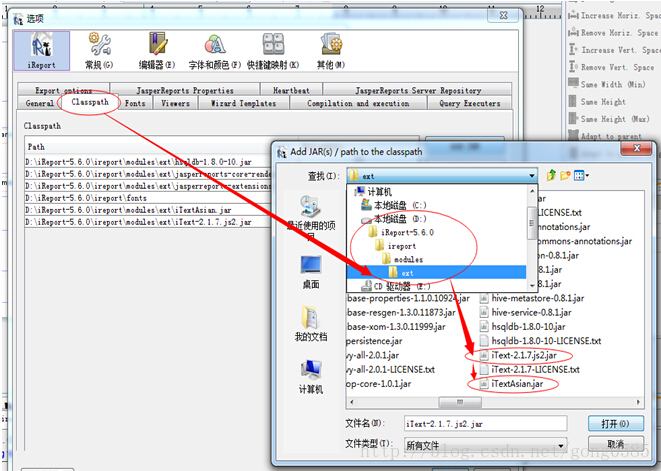
Task: Switch to the Heartbeat tab
Action: pos(291,90)
